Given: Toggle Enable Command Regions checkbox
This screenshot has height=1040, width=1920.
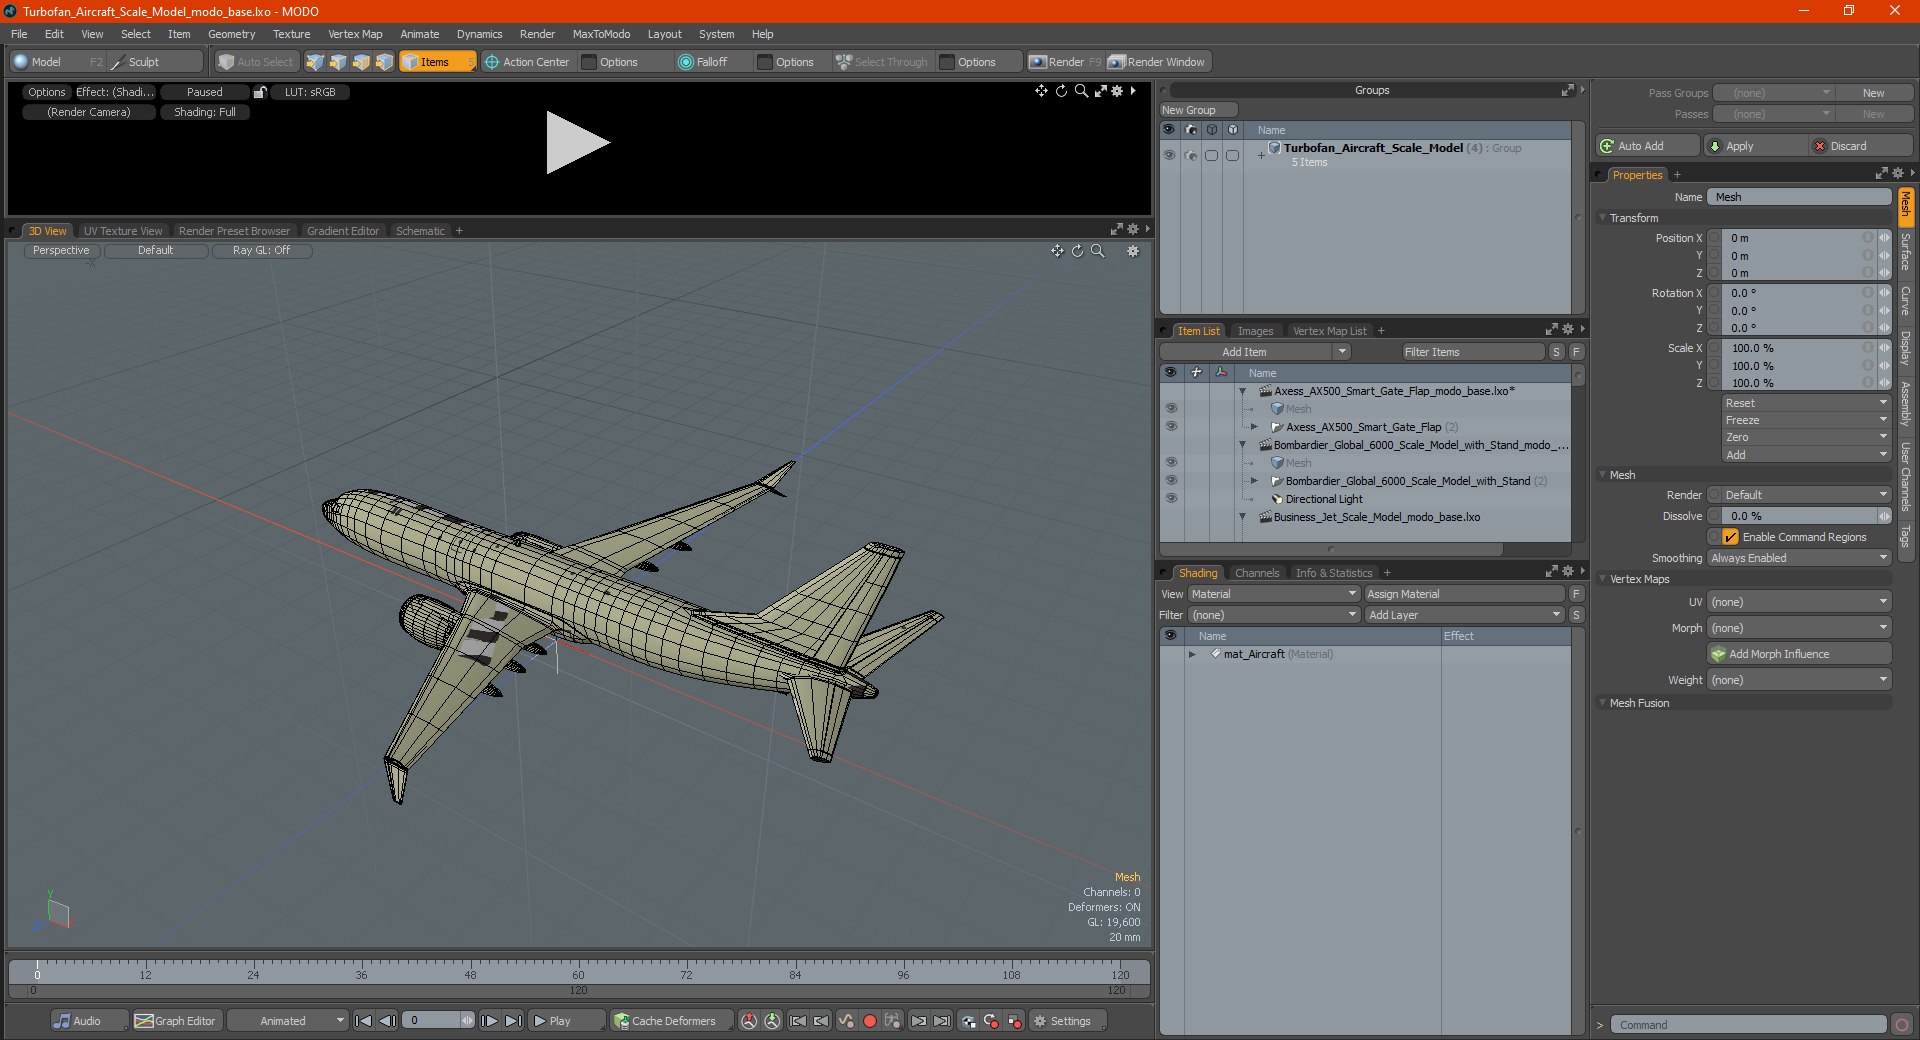Looking at the screenshot, I should [1731, 537].
